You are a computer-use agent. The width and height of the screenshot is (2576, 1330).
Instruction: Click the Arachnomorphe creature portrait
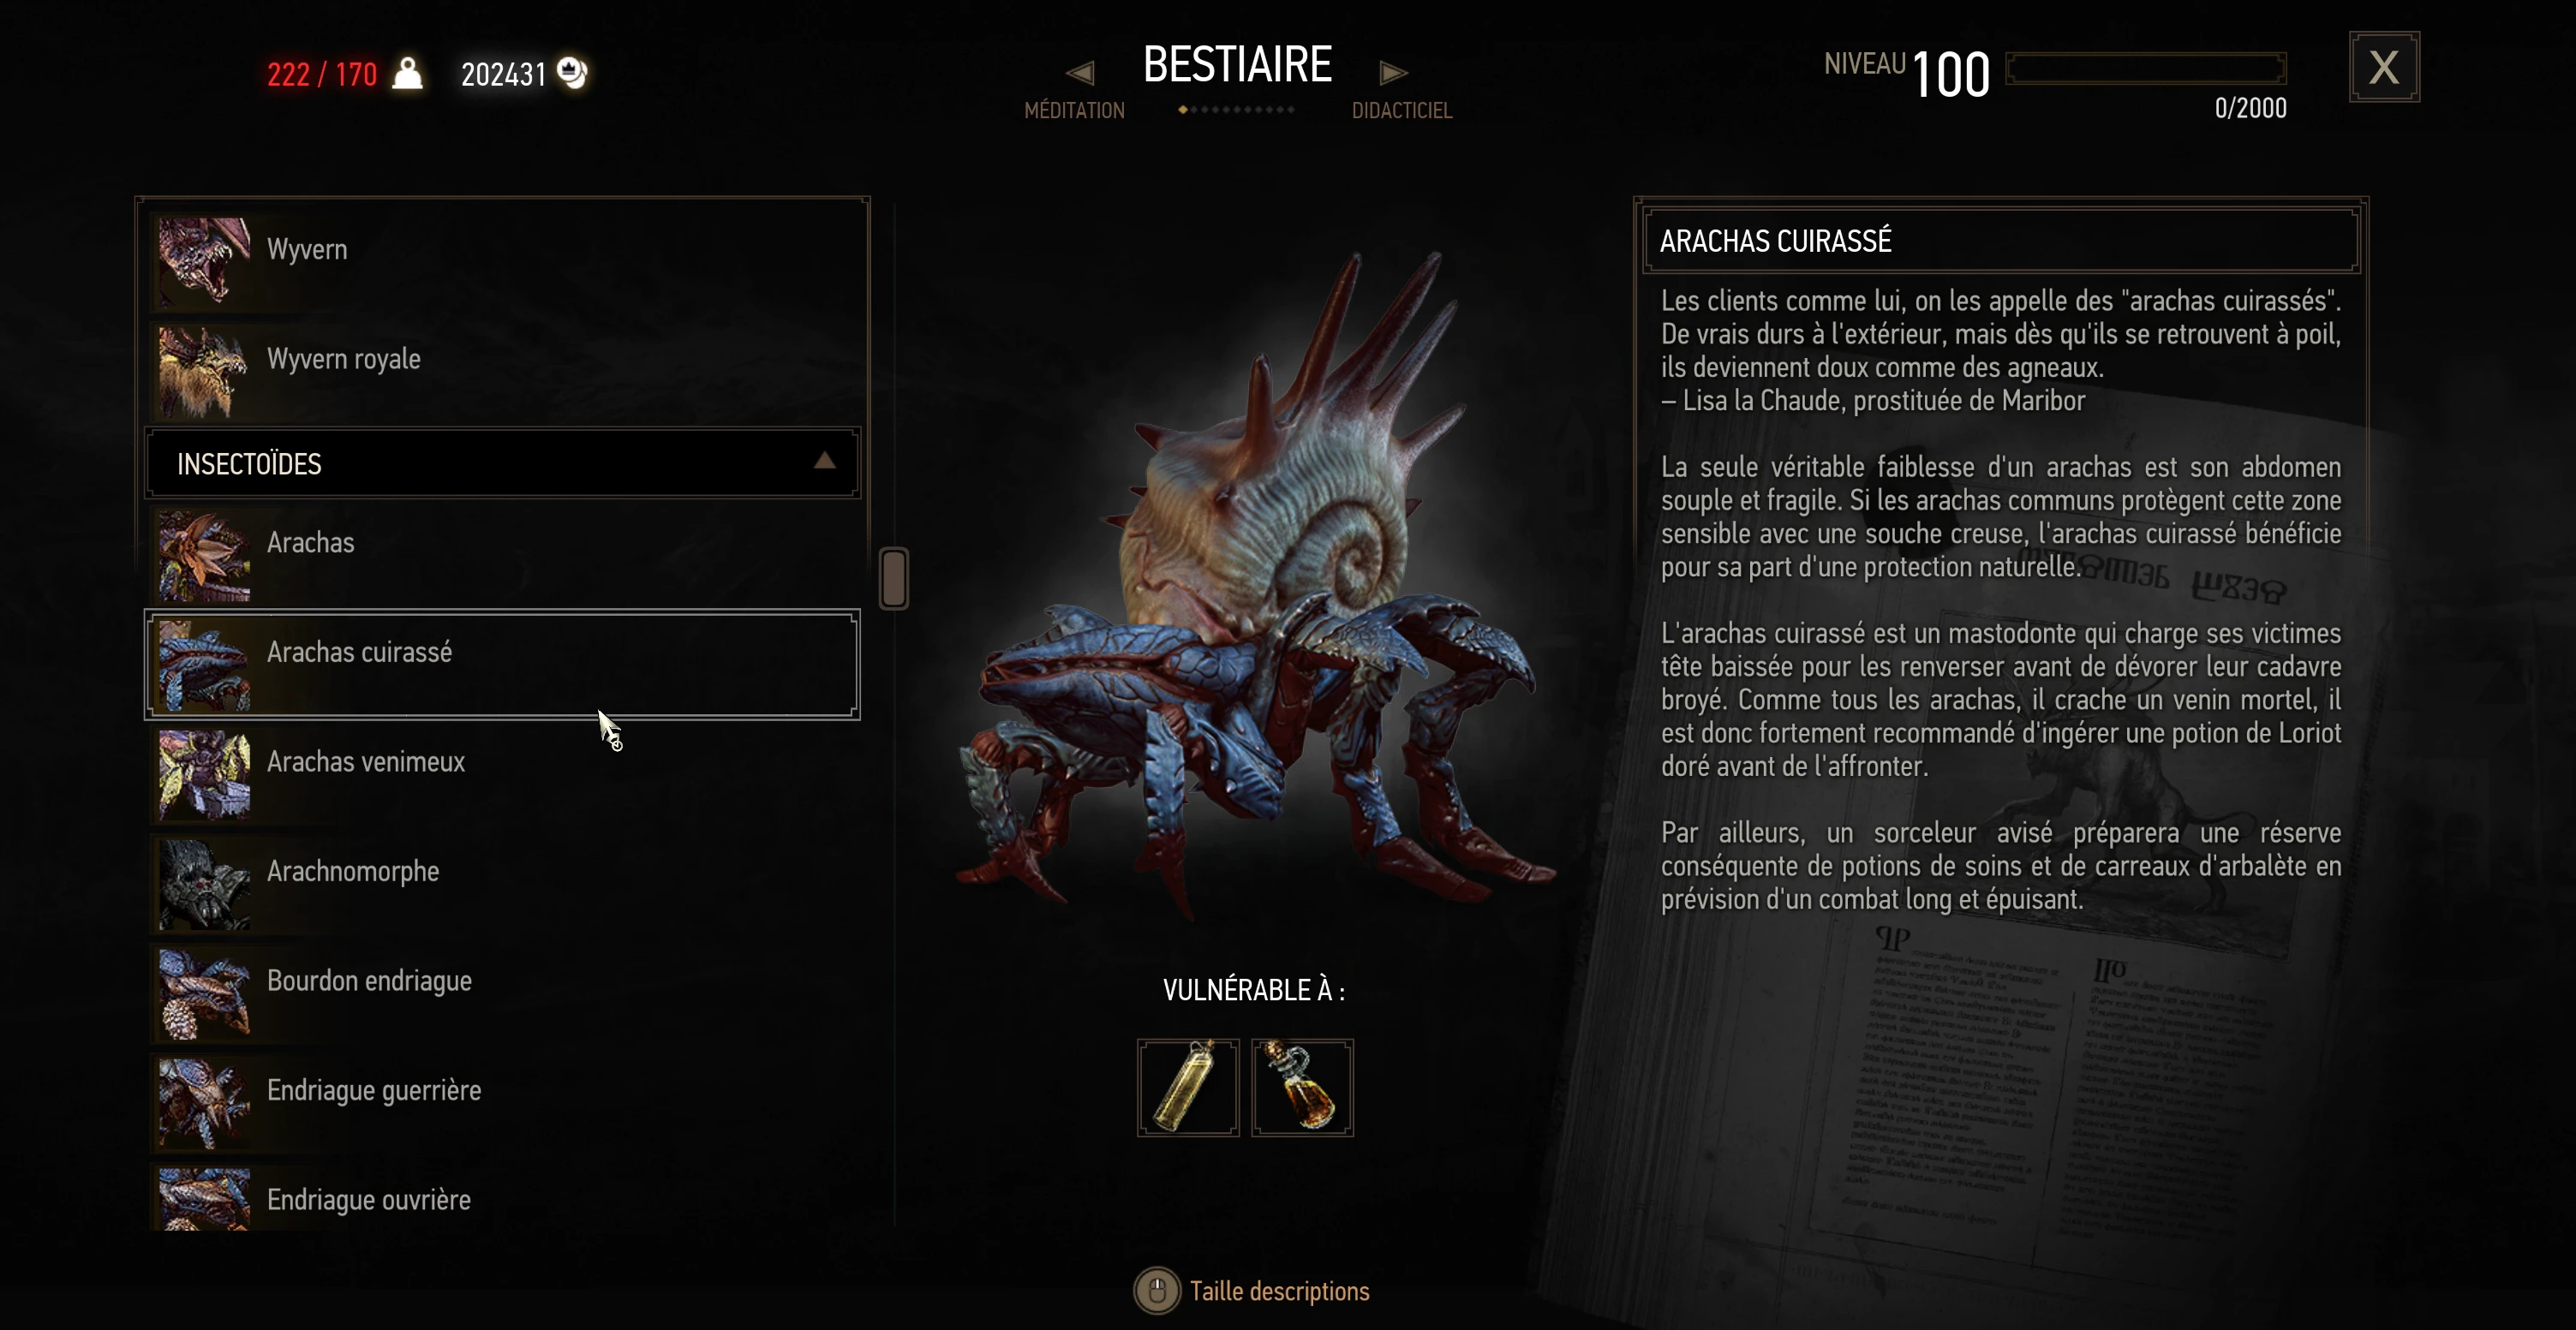click(205, 884)
